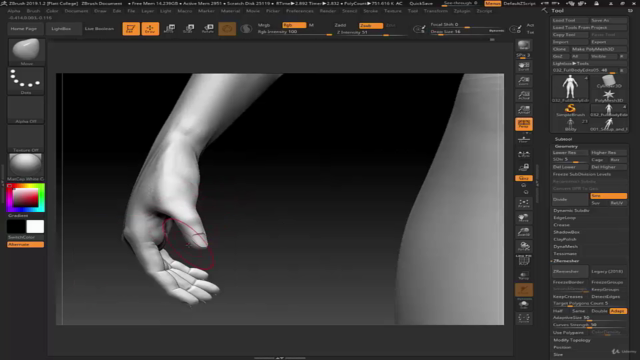Open the Preferences menu

[x=300, y=11]
